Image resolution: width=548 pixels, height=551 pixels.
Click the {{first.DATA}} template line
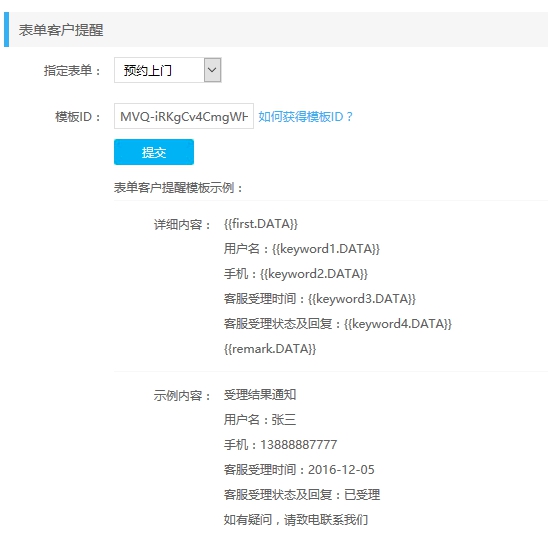coord(261,224)
